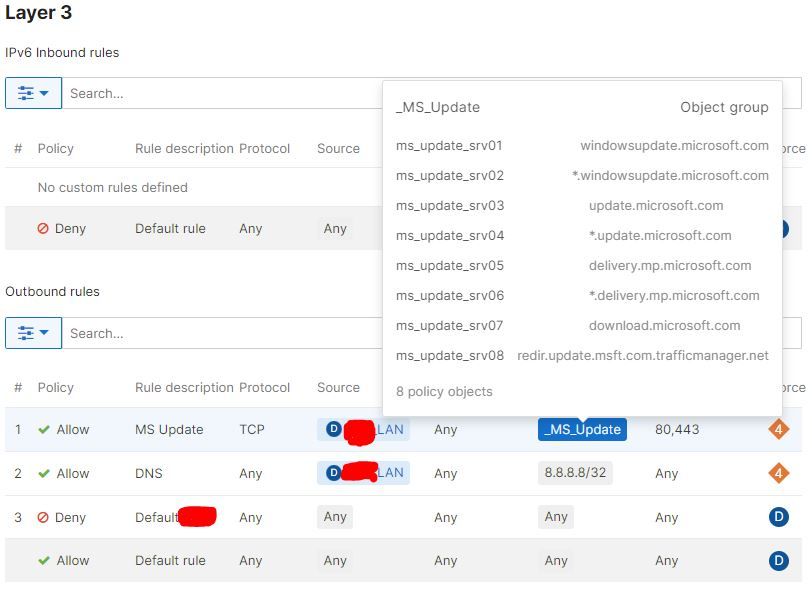The image size is (812, 589).
Task: Click the outbound rules search field
Action: 220,333
